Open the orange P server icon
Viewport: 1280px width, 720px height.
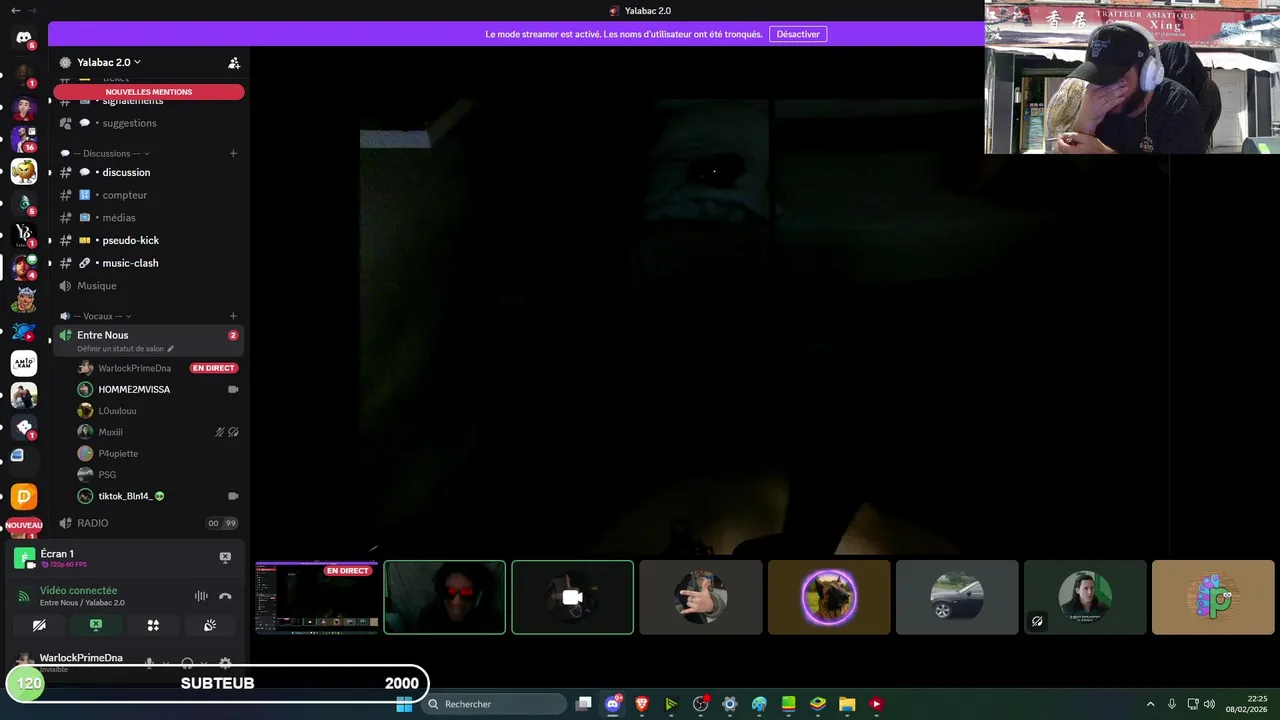coord(24,496)
